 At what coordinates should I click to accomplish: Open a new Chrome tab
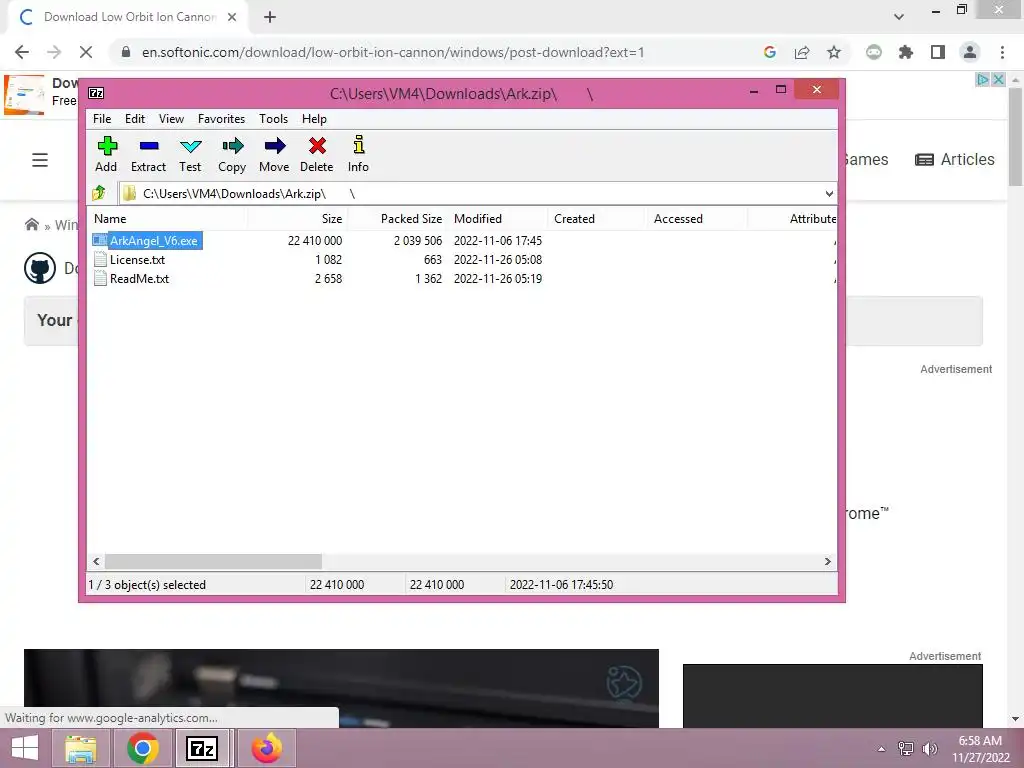pos(270,17)
